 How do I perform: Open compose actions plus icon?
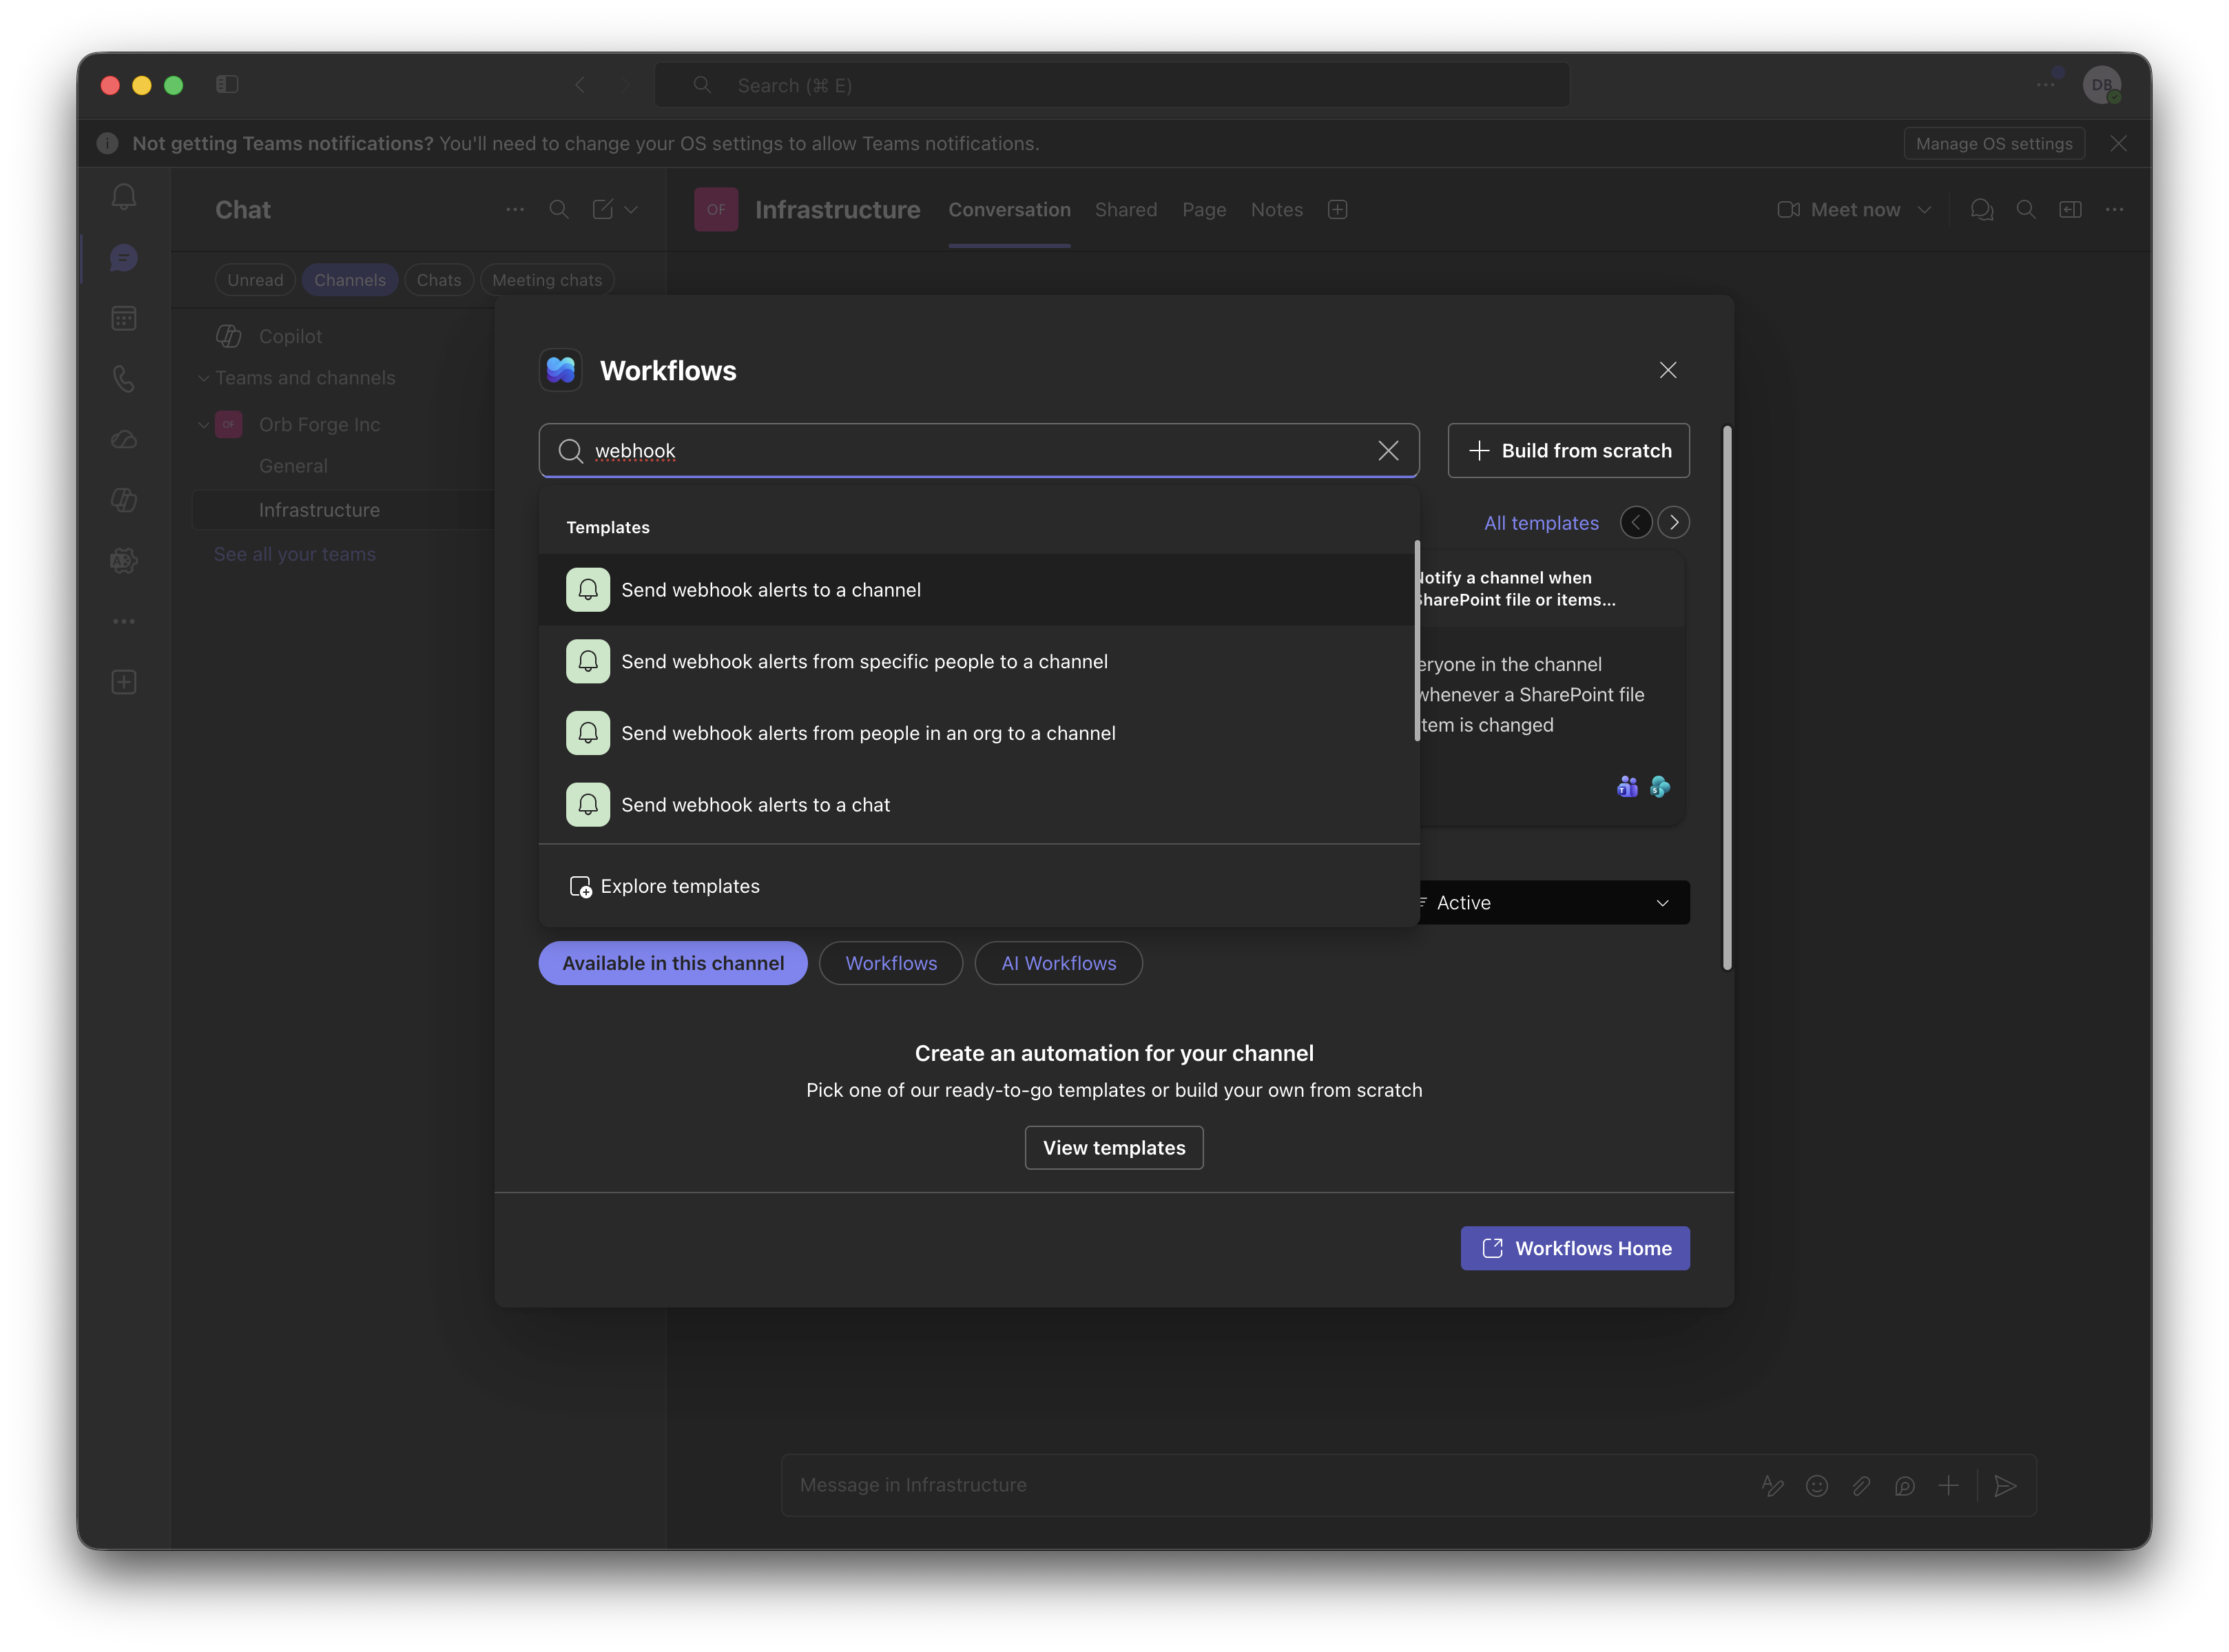pos(1949,1486)
